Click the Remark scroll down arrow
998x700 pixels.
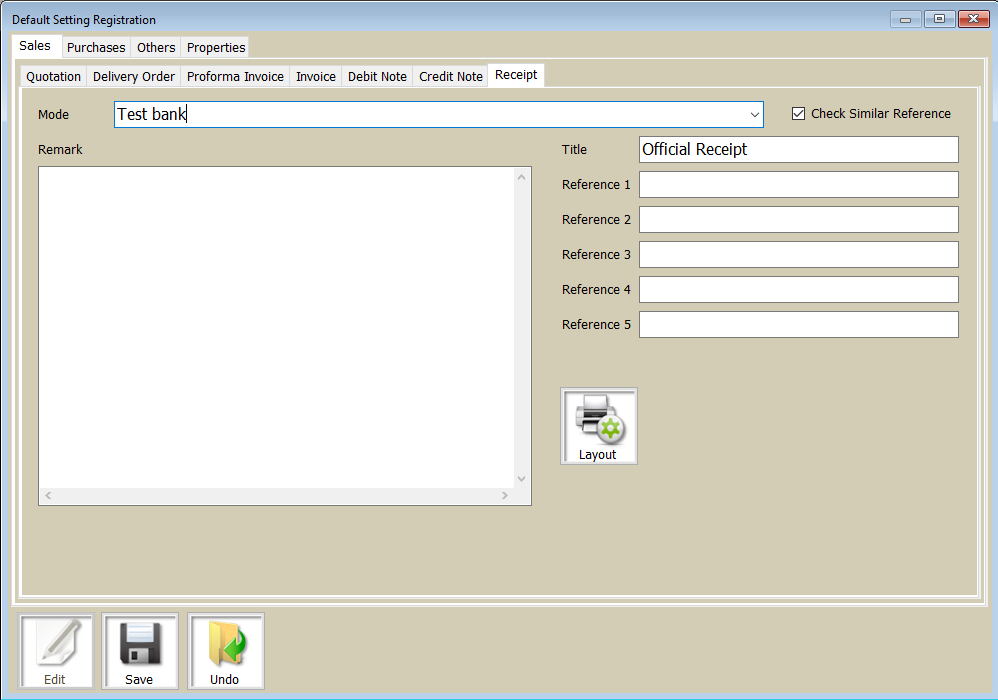pyautogui.click(x=522, y=479)
